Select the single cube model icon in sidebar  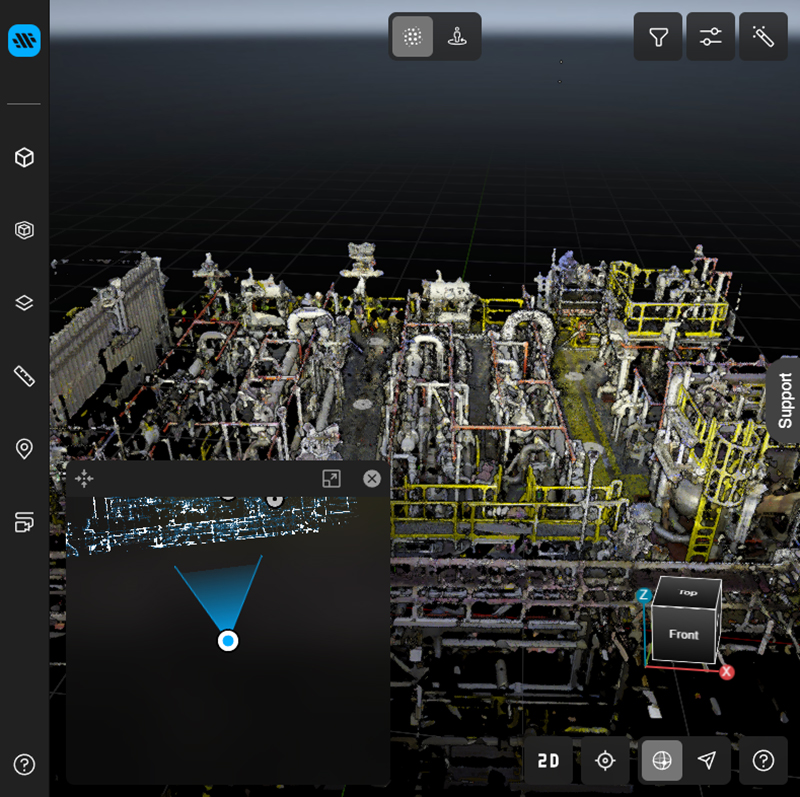24,158
